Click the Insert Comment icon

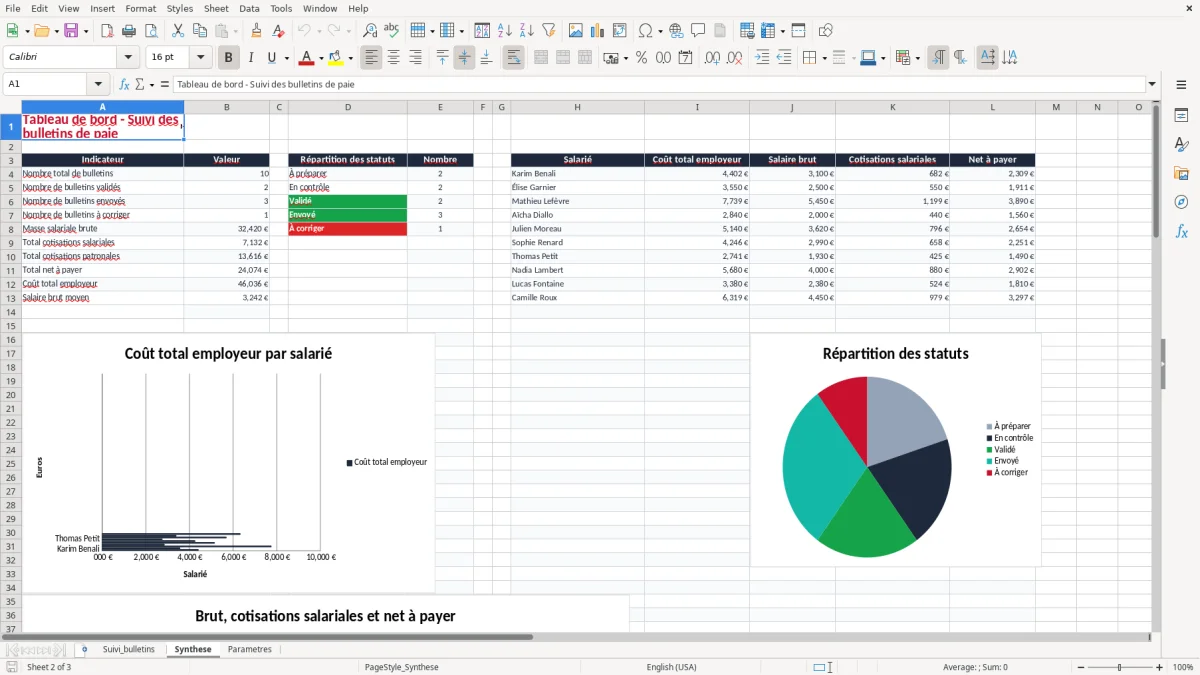[x=698, y=31]
